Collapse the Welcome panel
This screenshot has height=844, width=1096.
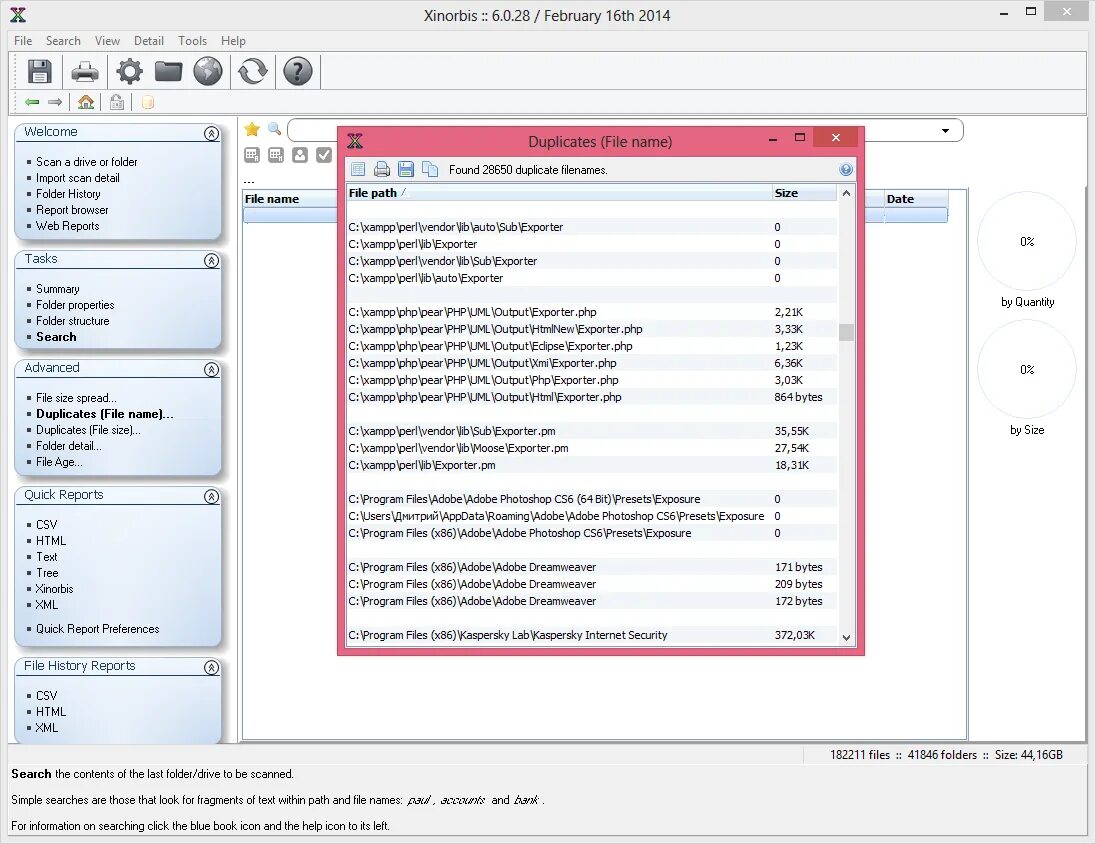tap(211, 134)
